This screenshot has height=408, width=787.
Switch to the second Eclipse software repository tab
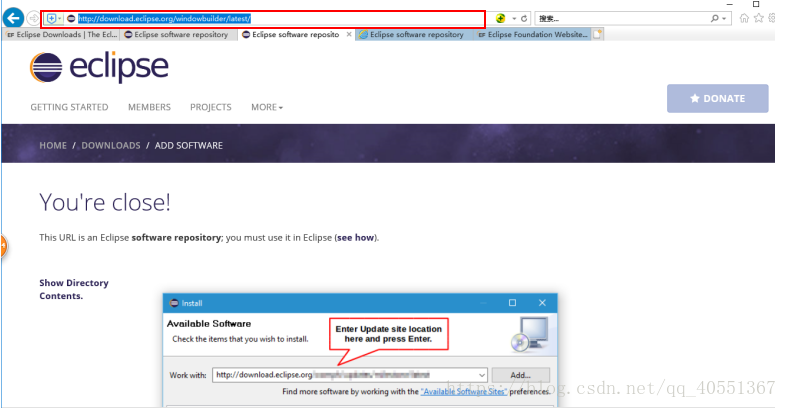(x=179, y=35)
